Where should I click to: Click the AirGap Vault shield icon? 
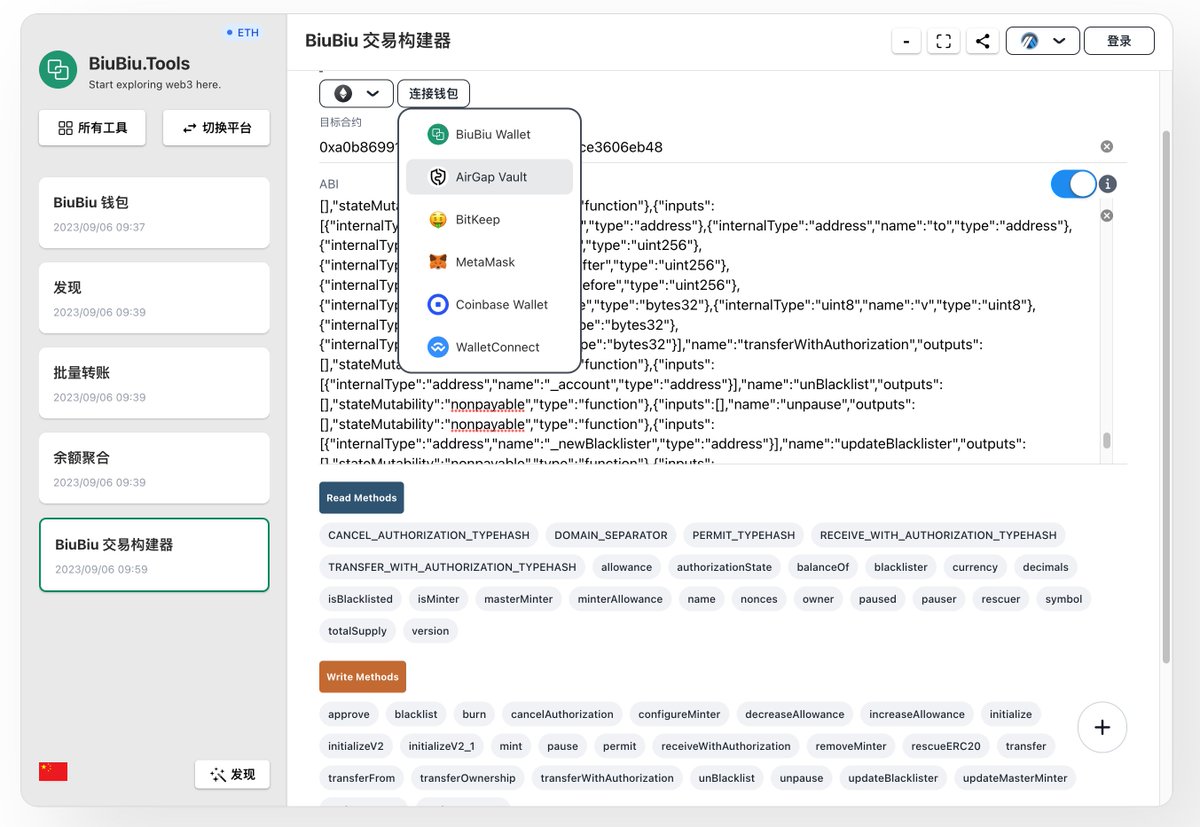click(x=438, y=177)
